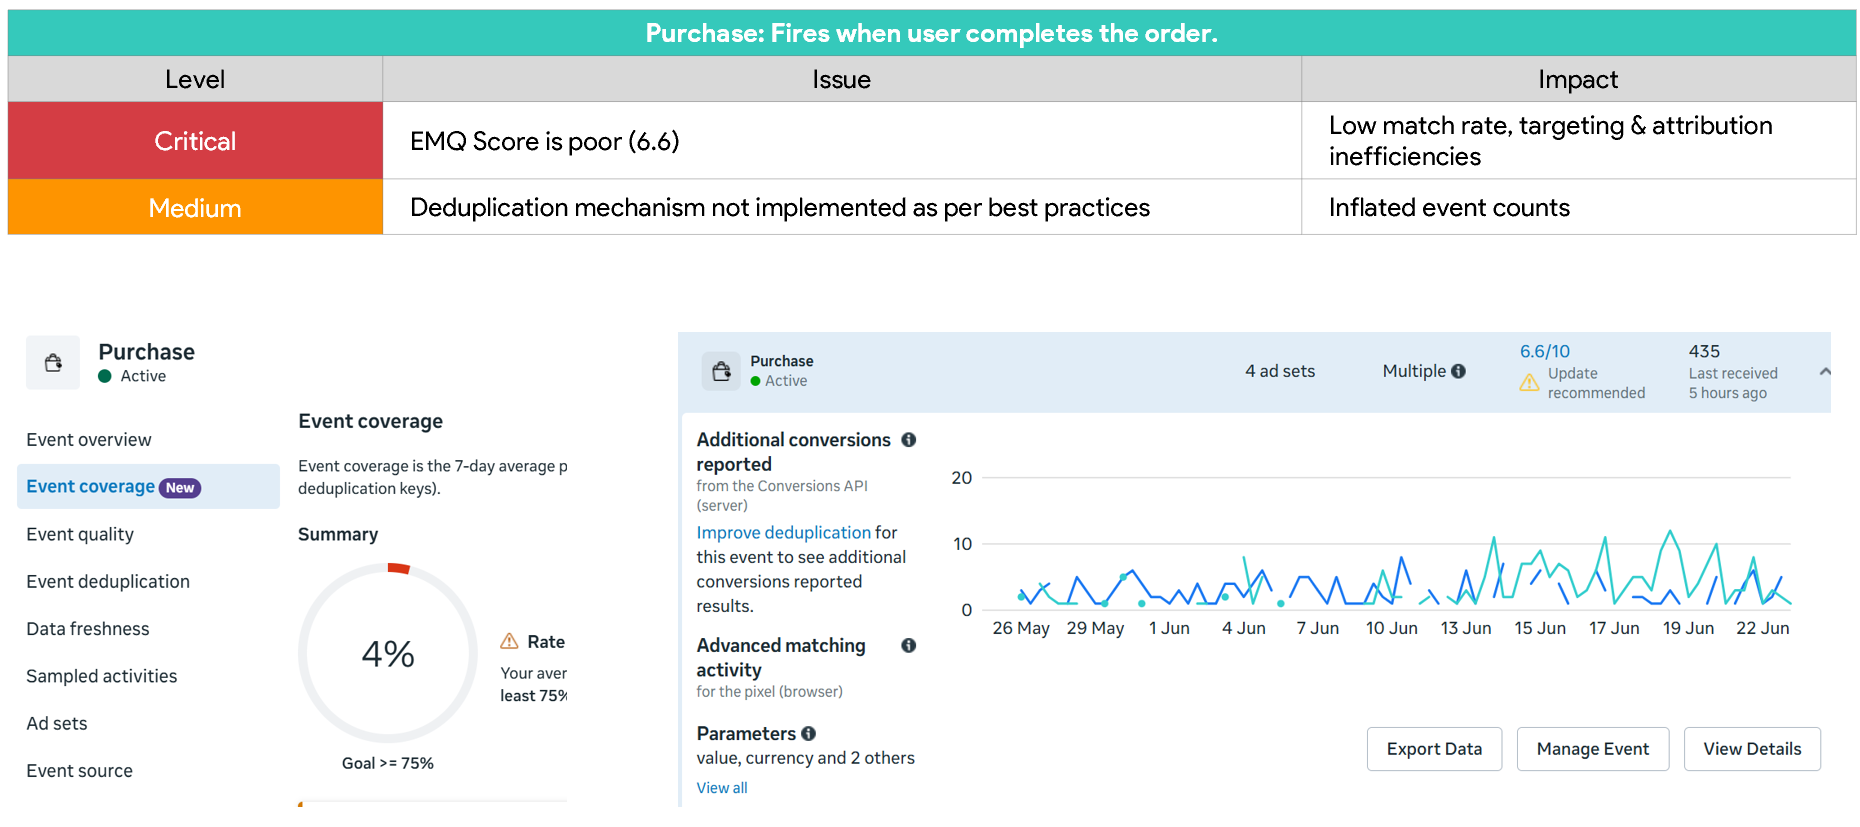Viewport: 1860px width, 827px height.
Task: Click the View Details button
Action: tap(1752, 749)
